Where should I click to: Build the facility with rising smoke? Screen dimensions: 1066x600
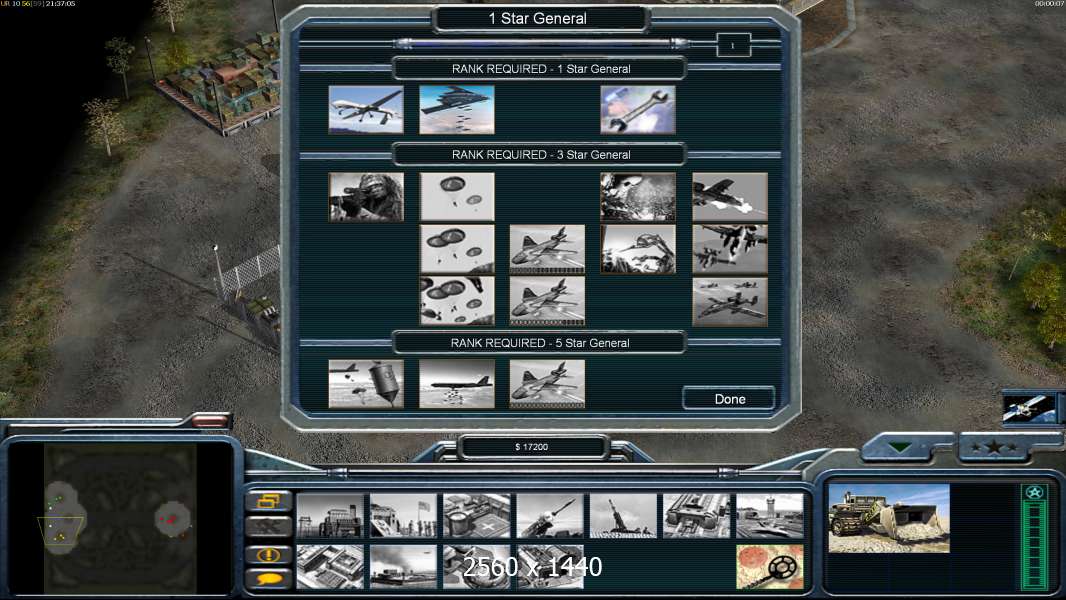403,567
